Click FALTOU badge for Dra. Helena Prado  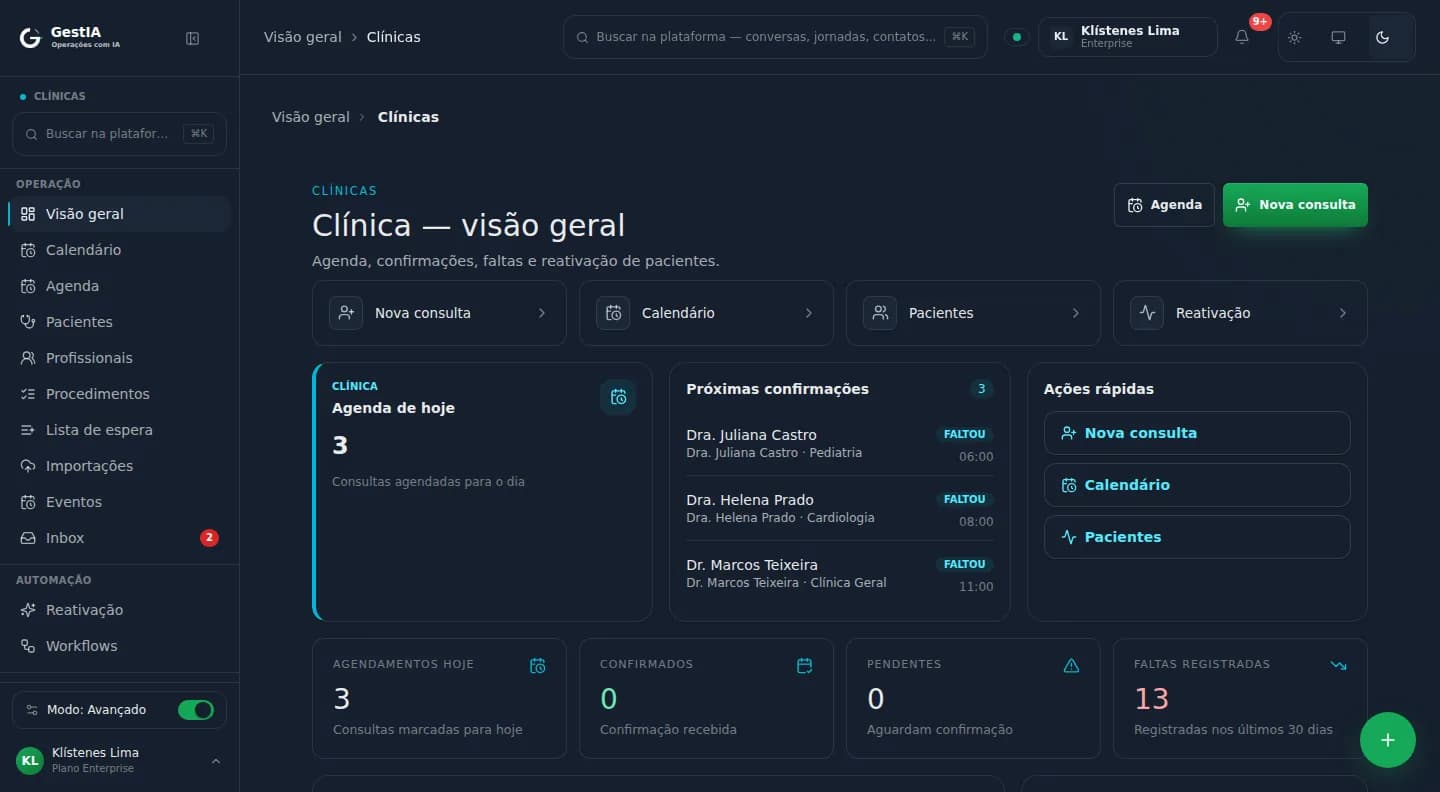pyautogui.click(x=965, y=499)
